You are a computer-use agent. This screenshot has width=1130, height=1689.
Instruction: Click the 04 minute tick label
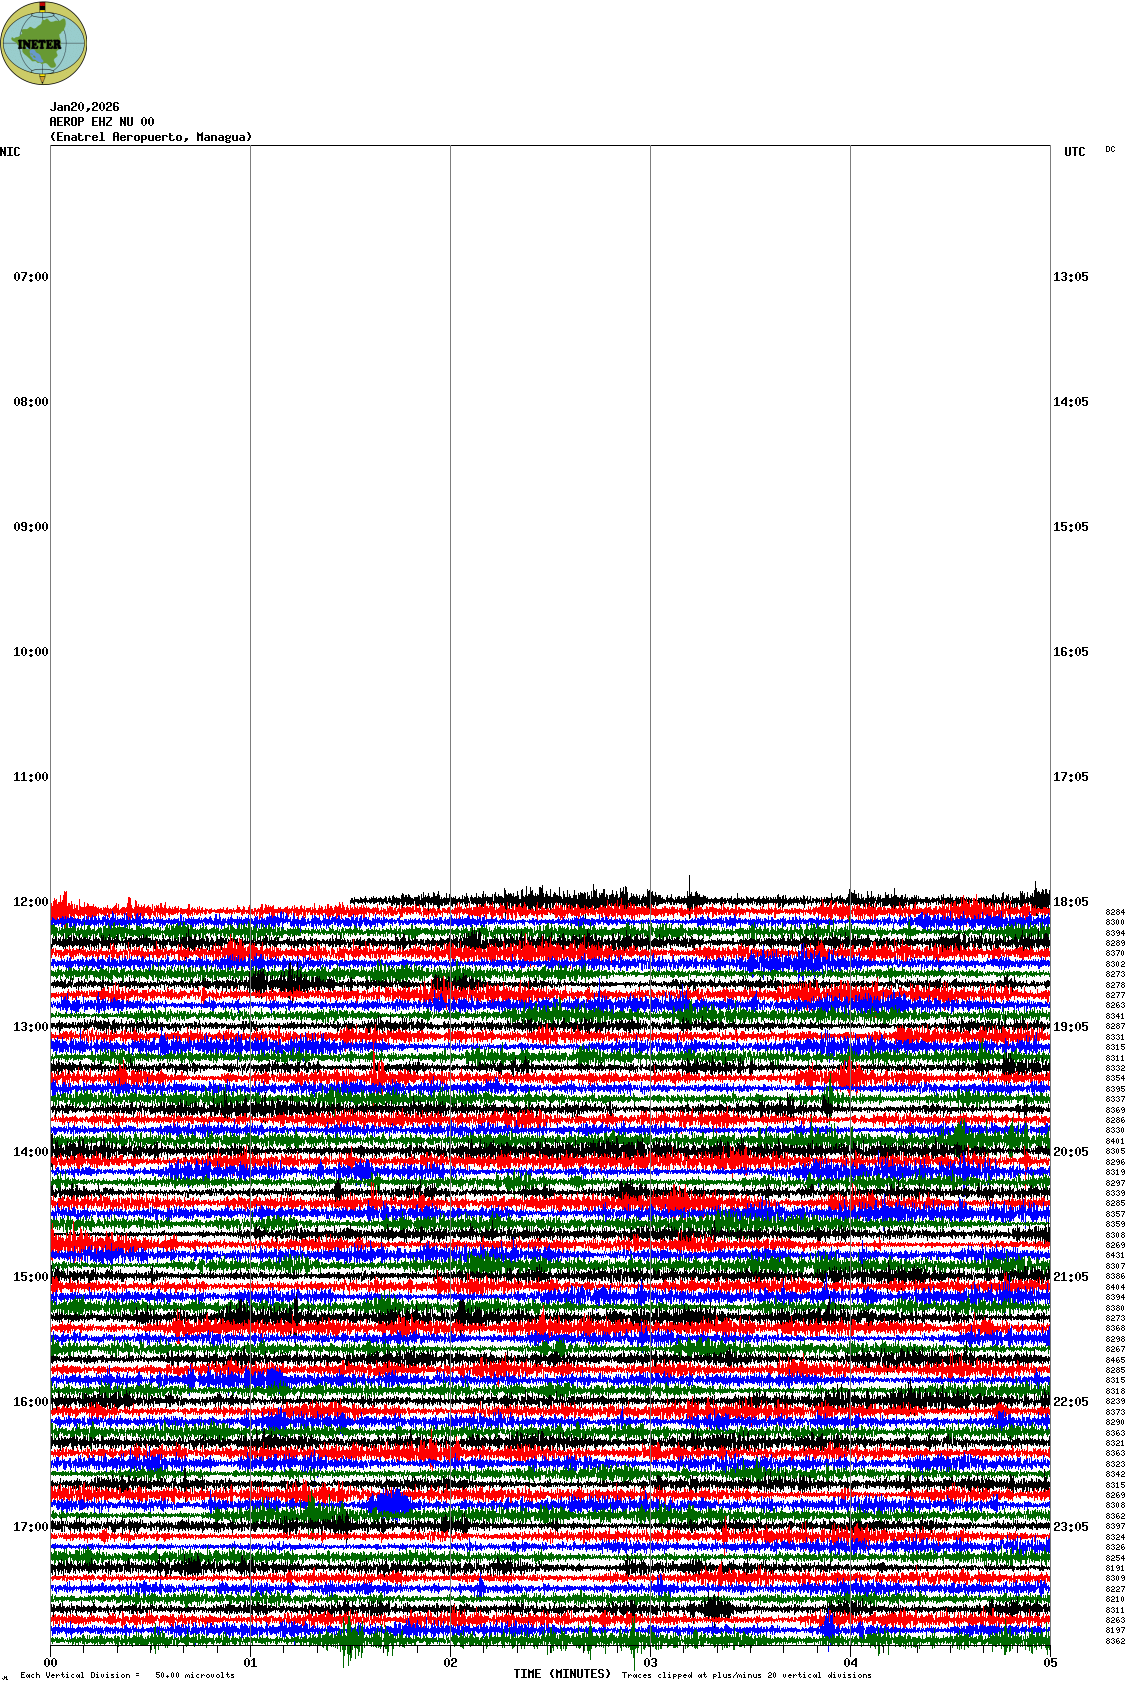tap(850, 1663)
